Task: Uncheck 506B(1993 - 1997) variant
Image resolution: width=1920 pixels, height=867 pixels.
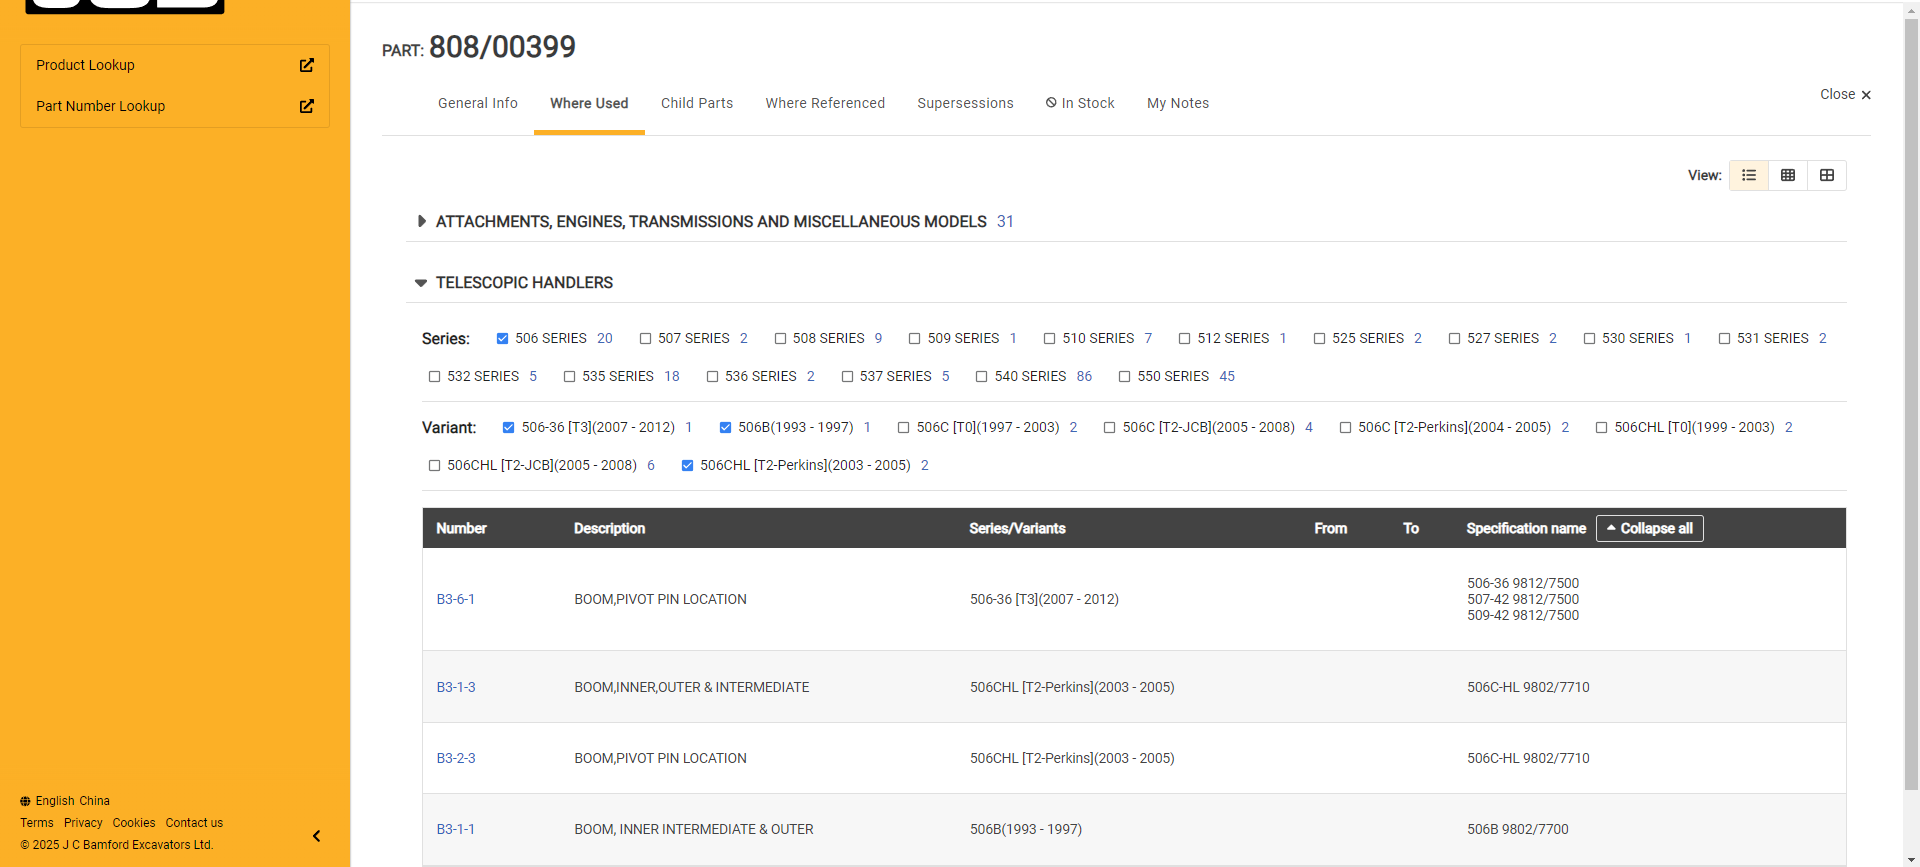Action: point(725,428)
